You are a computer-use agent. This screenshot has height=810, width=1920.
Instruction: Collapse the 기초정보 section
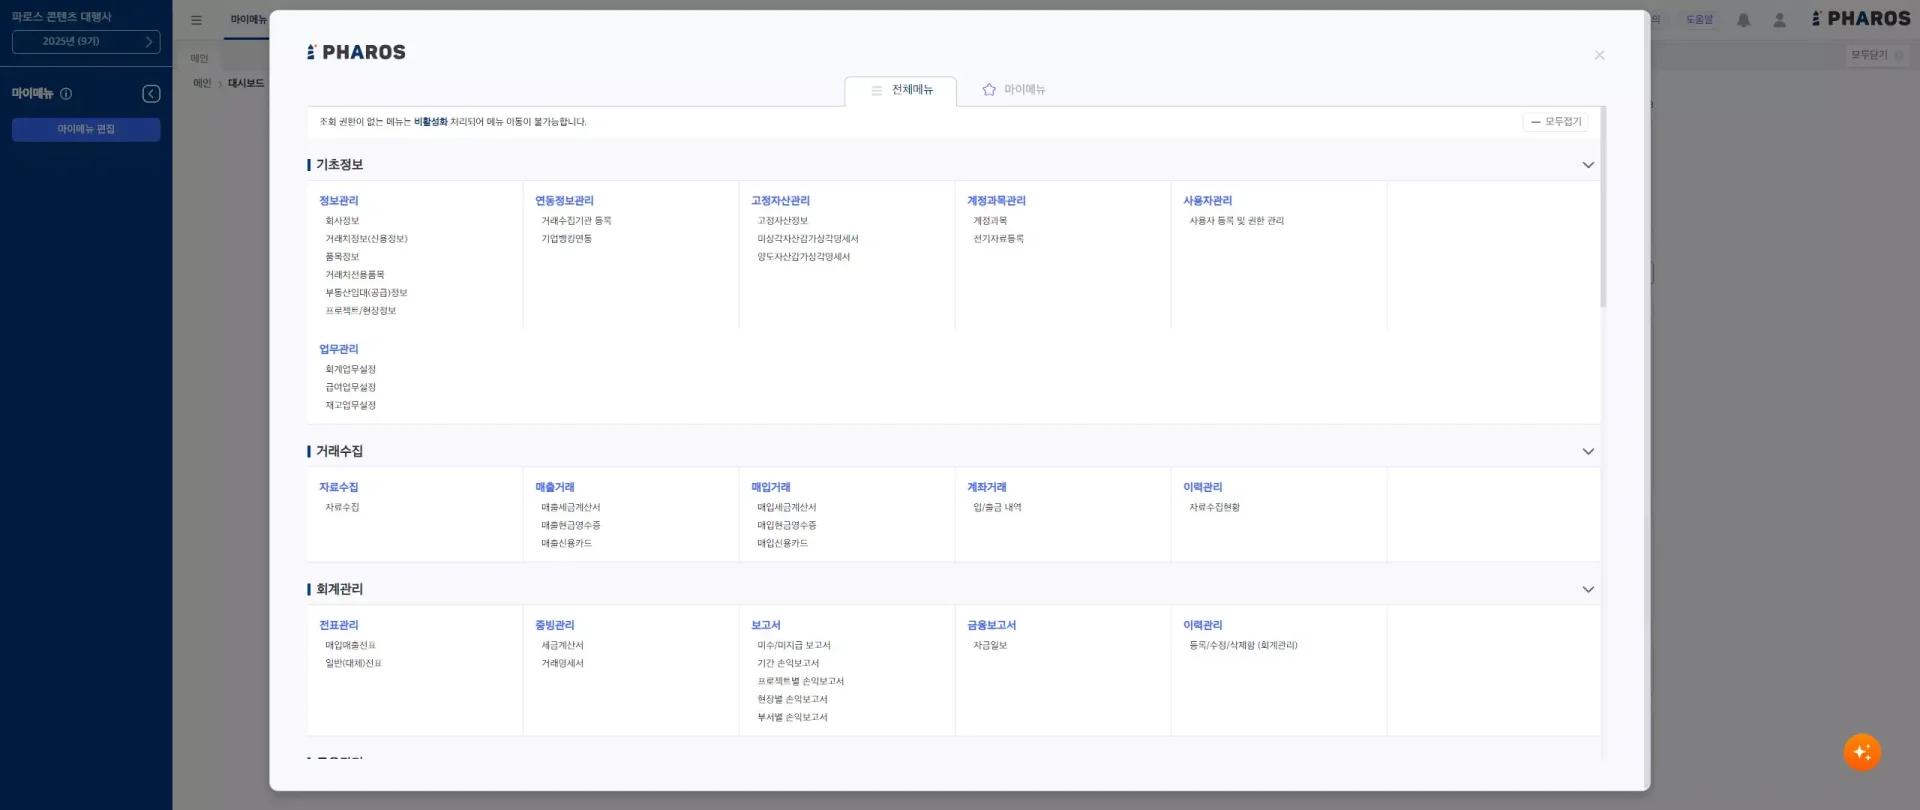(1587, 165)
